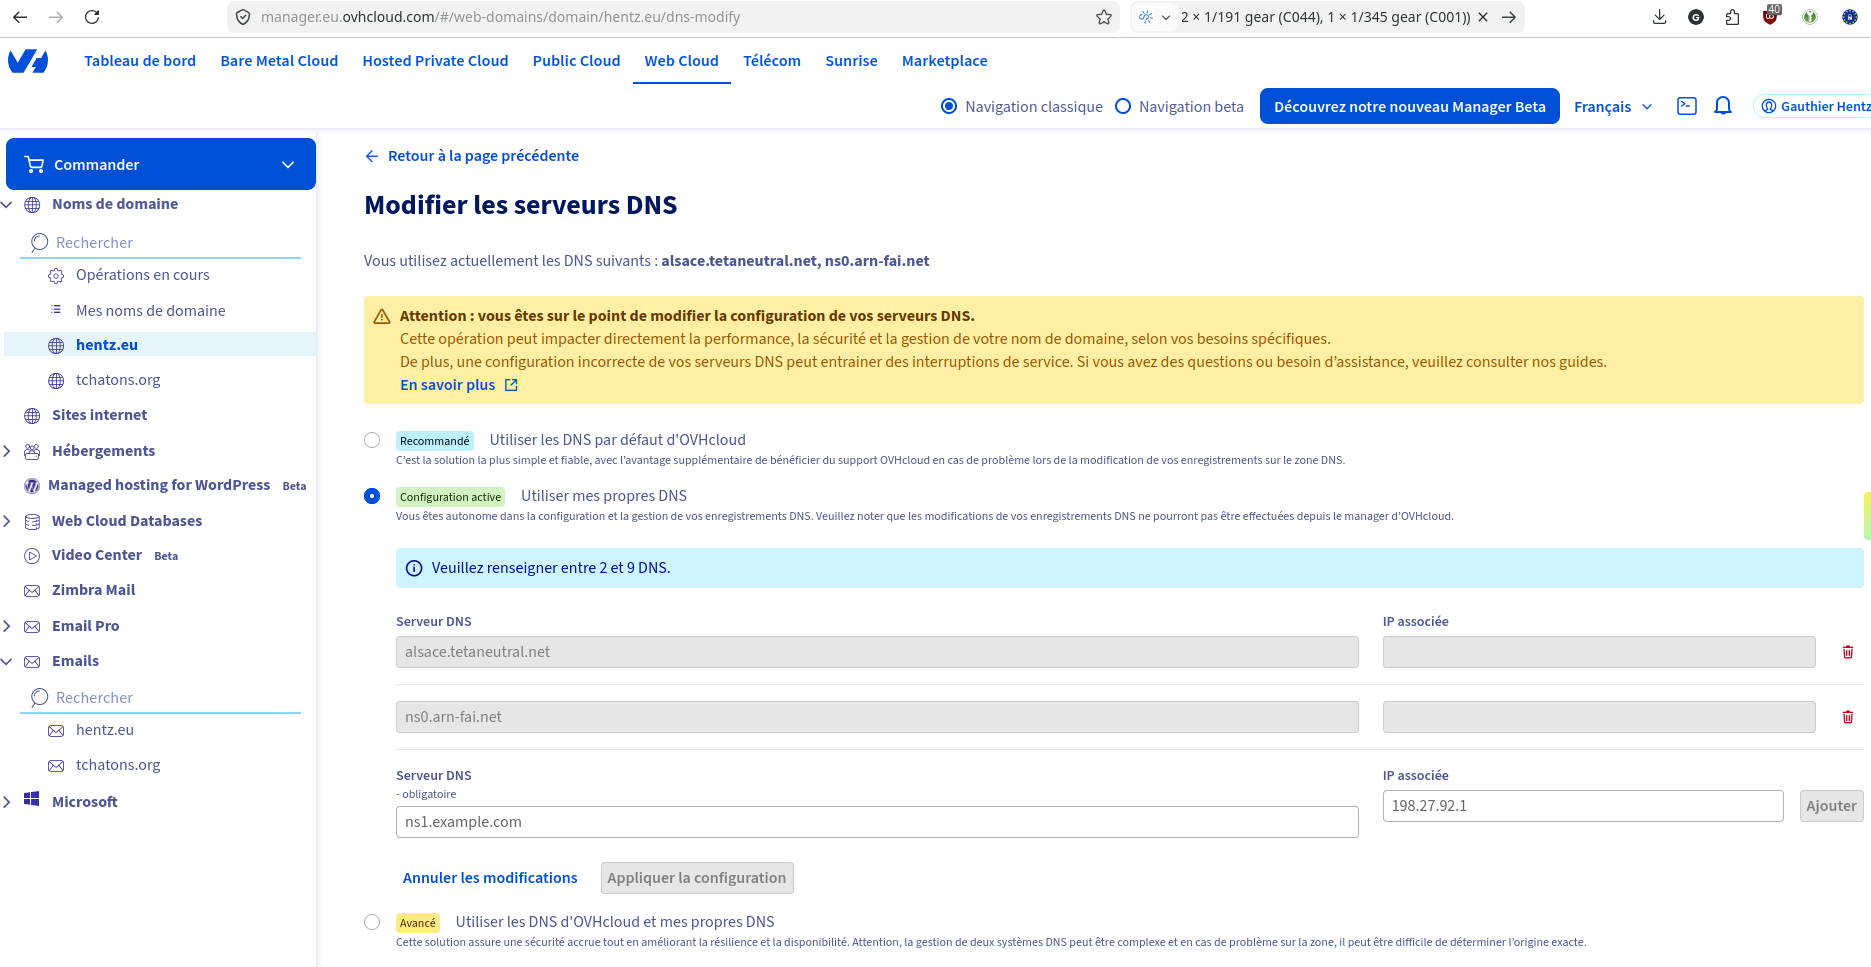Open the Commander dropdown
Viewport: 1871px width, 967px height.
pos(161,164)
